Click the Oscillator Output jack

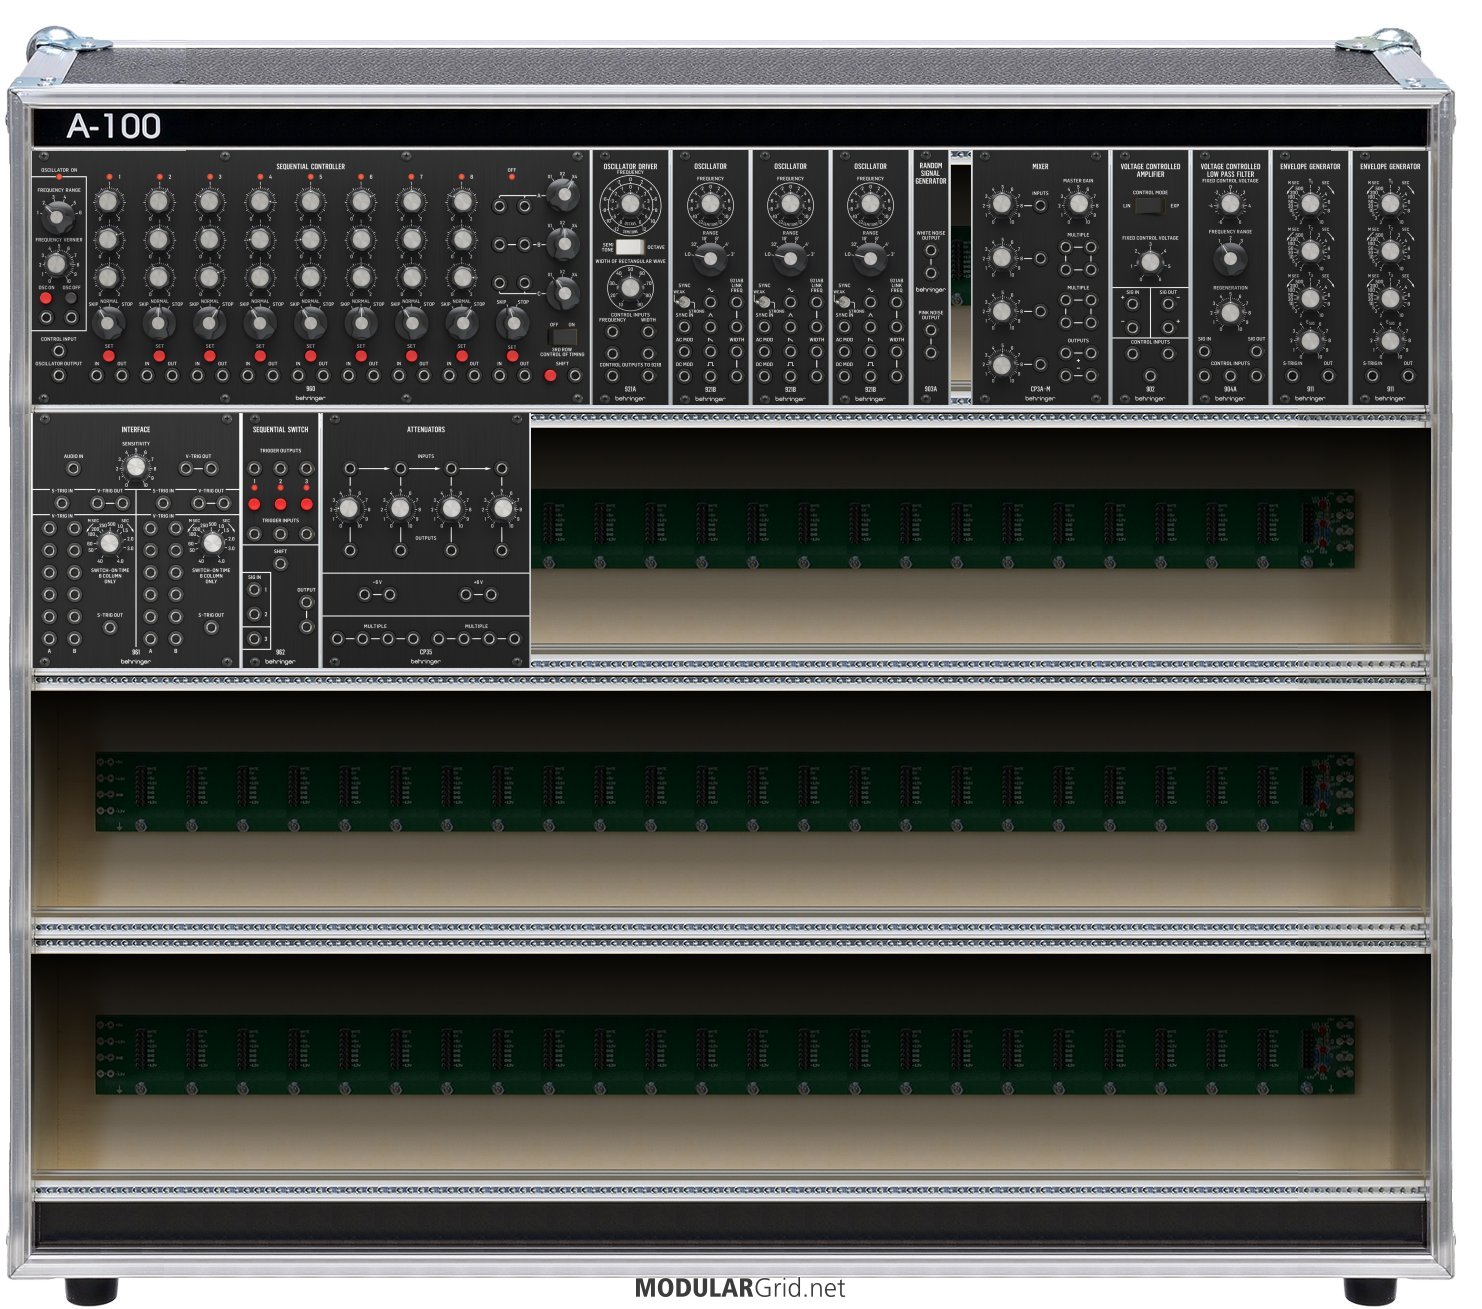tap(59, 376)
